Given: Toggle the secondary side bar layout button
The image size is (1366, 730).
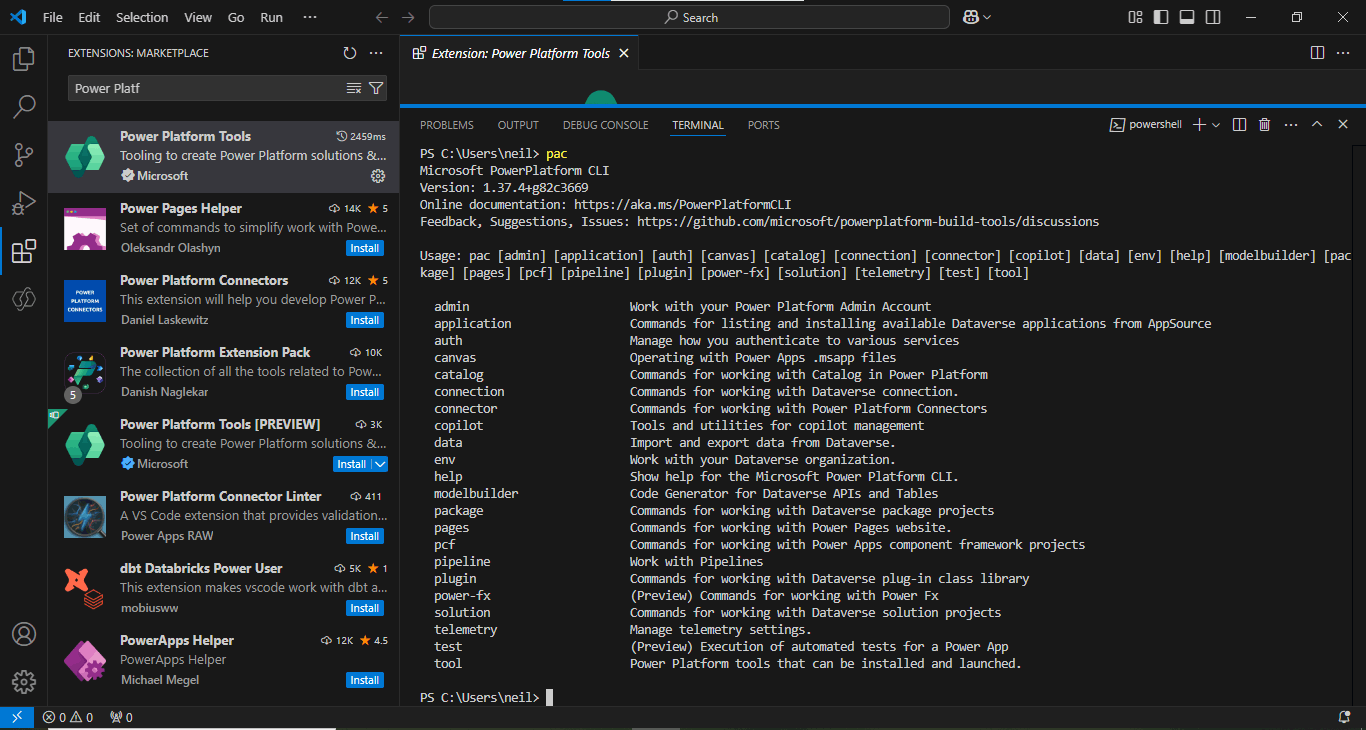Looking at the screenshot, I should [1213, 17].
